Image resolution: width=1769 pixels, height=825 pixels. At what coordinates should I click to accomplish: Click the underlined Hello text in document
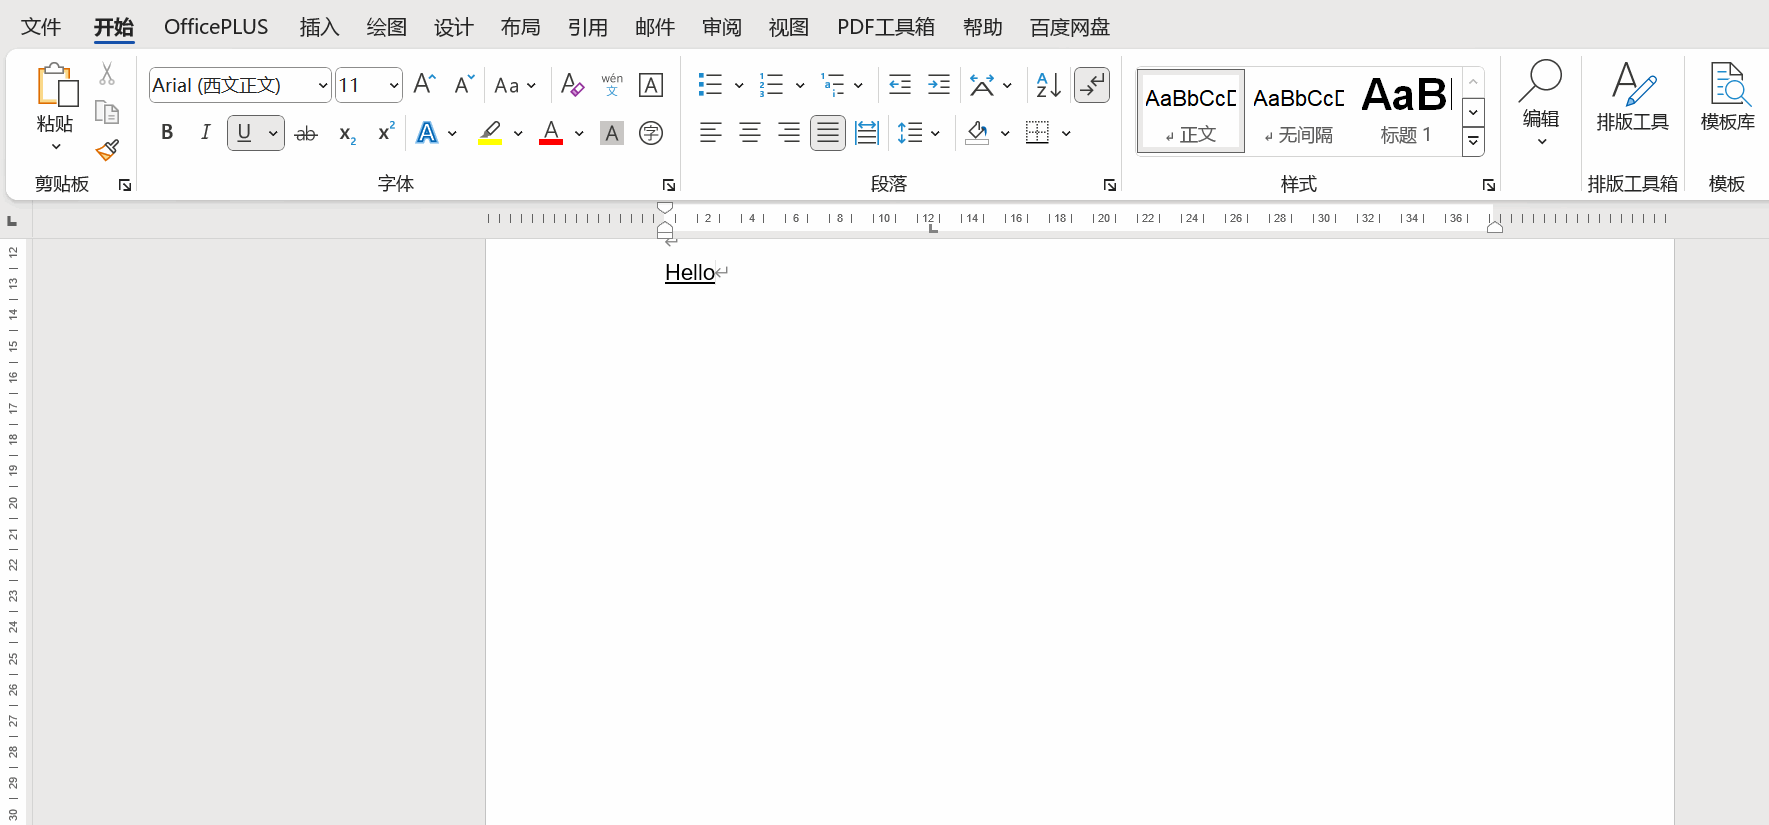690,272
